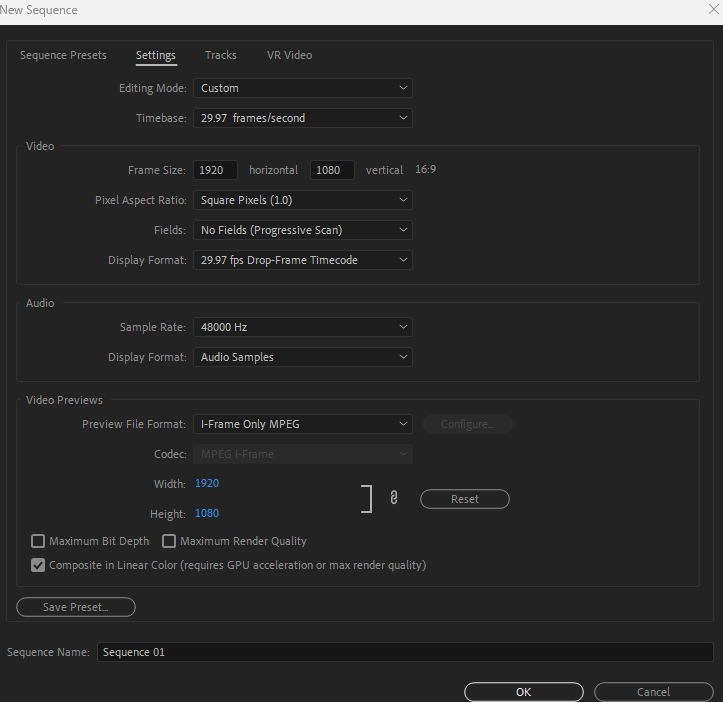Click the disabled Codec MPEG I-Frame dropdown
This screenshot has height=702, width=723.
(303, 454)
